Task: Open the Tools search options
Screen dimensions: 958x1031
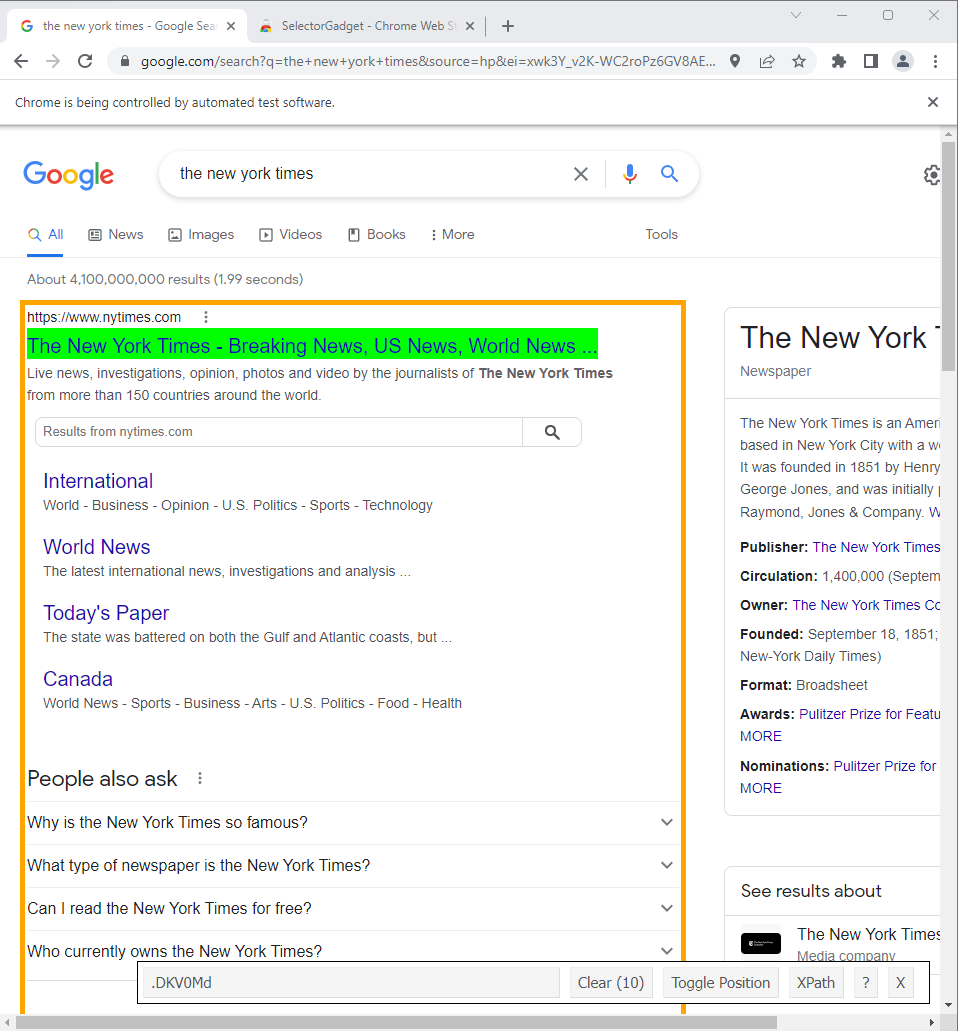Action: pyautogui.click(x=661, y=235)
